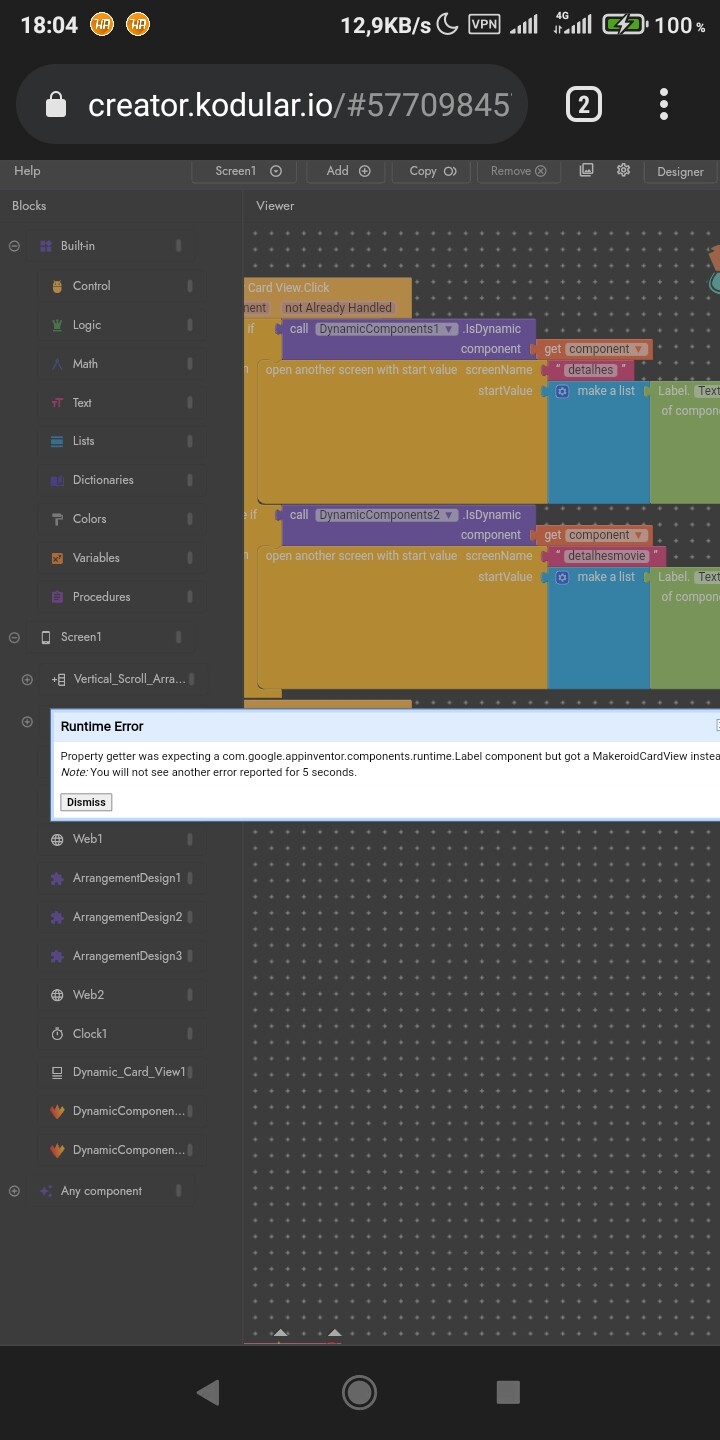Collapse the Built-in tree section
This screenshot has height=1440, width=720.
click(x=14, y=246)
